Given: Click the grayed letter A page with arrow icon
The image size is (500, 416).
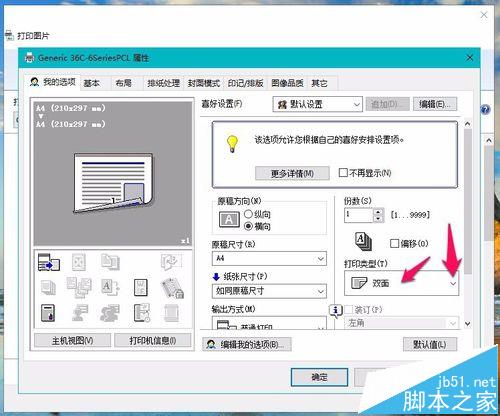Looking at the screenshot, I should coord(110,287).
